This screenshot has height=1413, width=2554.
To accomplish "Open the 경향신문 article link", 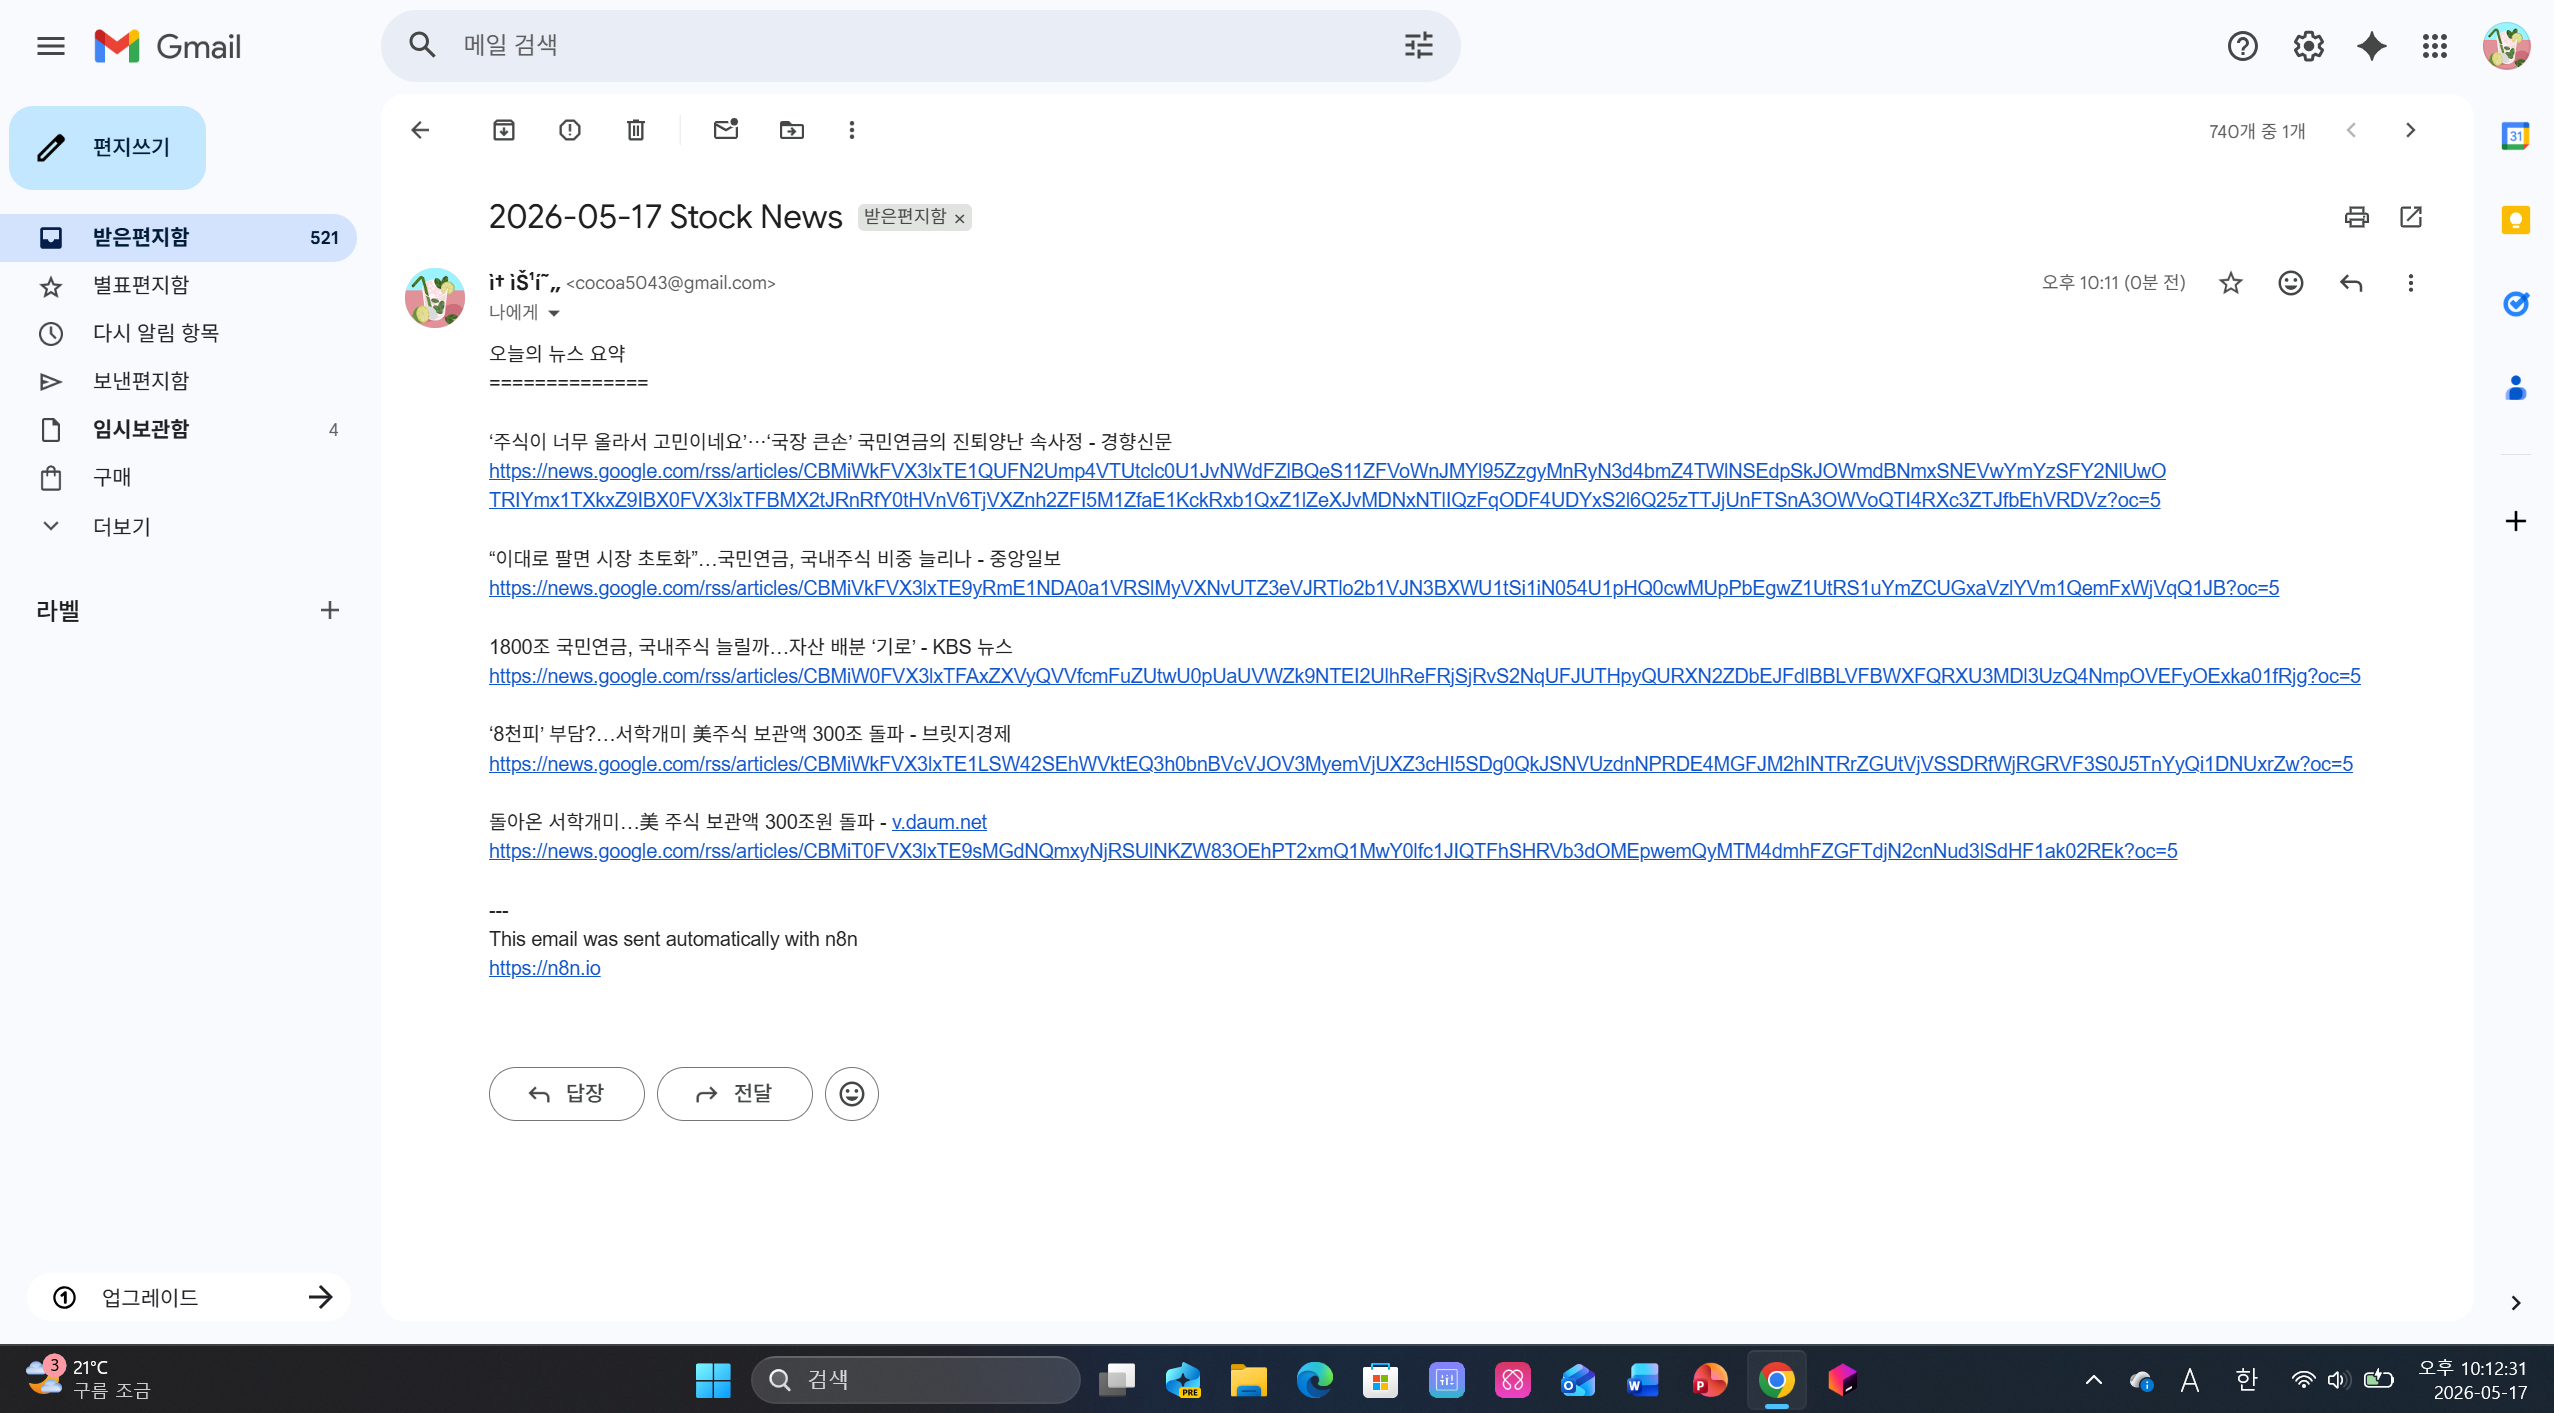I will [1327, 485].
